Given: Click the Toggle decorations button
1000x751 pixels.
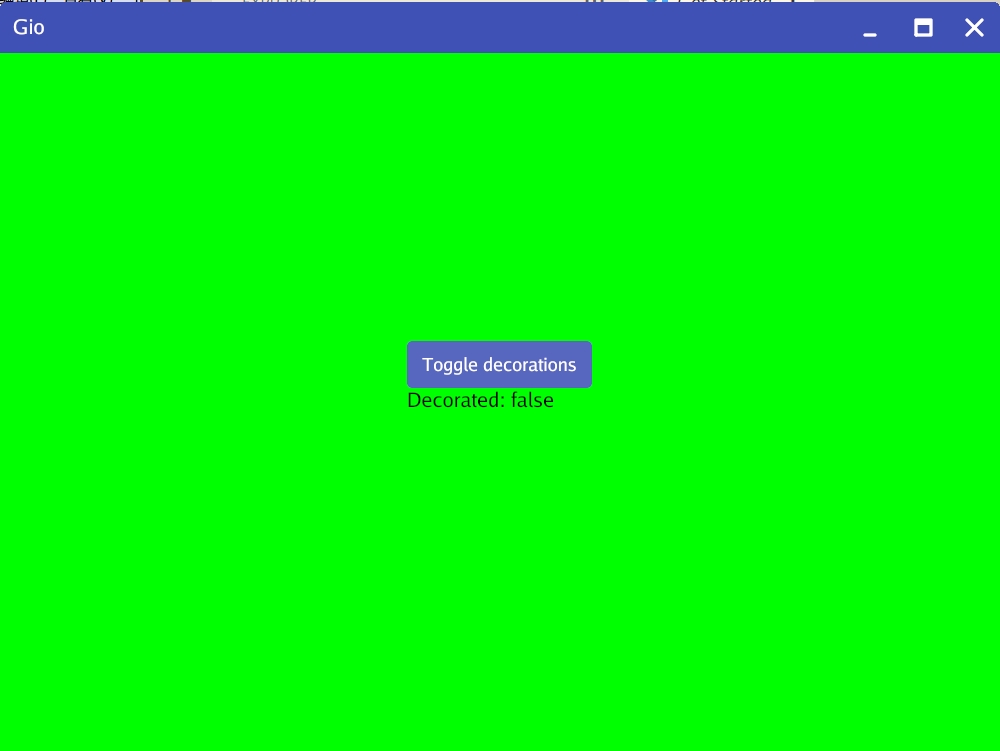Looking at the screenshot, I should coord(499,365).
